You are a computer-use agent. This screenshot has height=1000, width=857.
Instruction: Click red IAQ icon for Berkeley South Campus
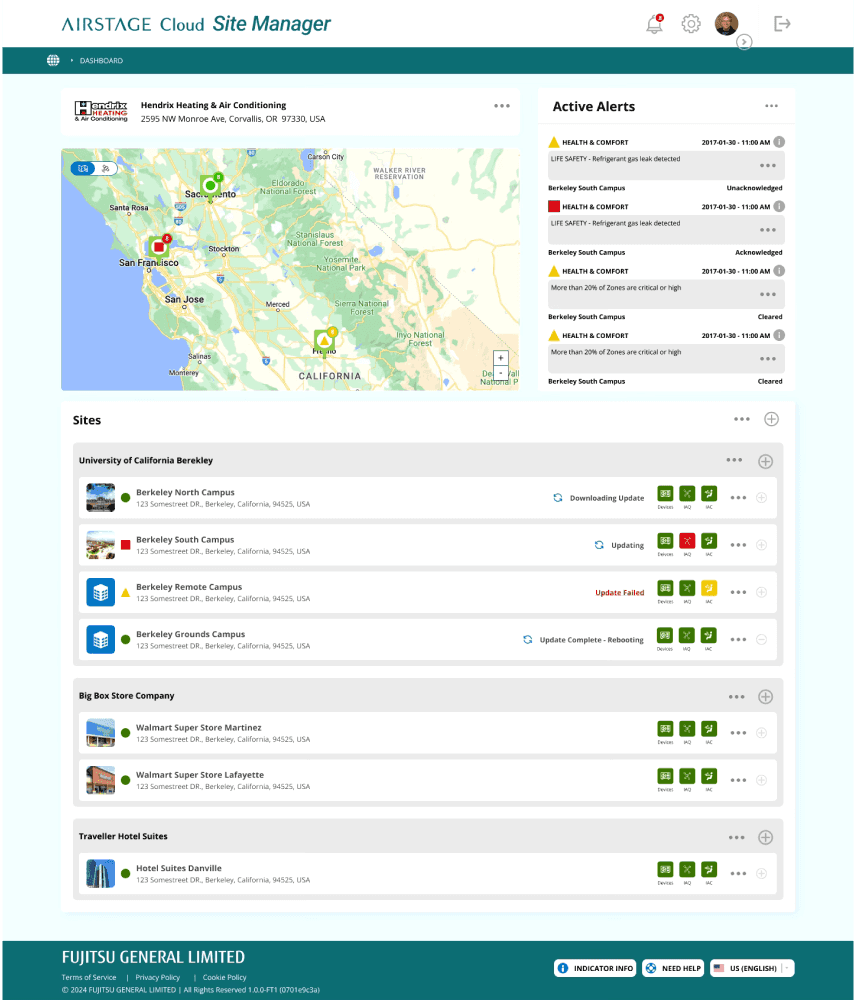687,541
